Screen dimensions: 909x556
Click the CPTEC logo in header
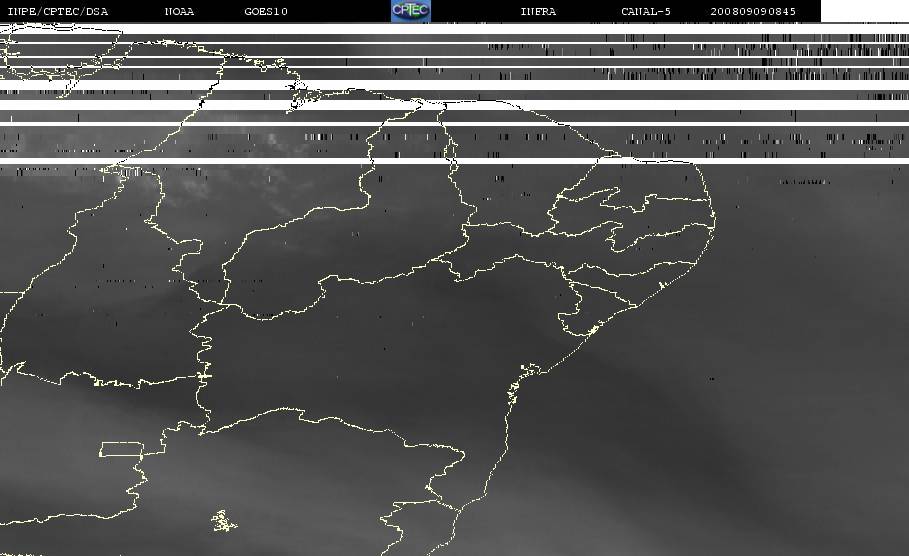(x=410, y=11)
